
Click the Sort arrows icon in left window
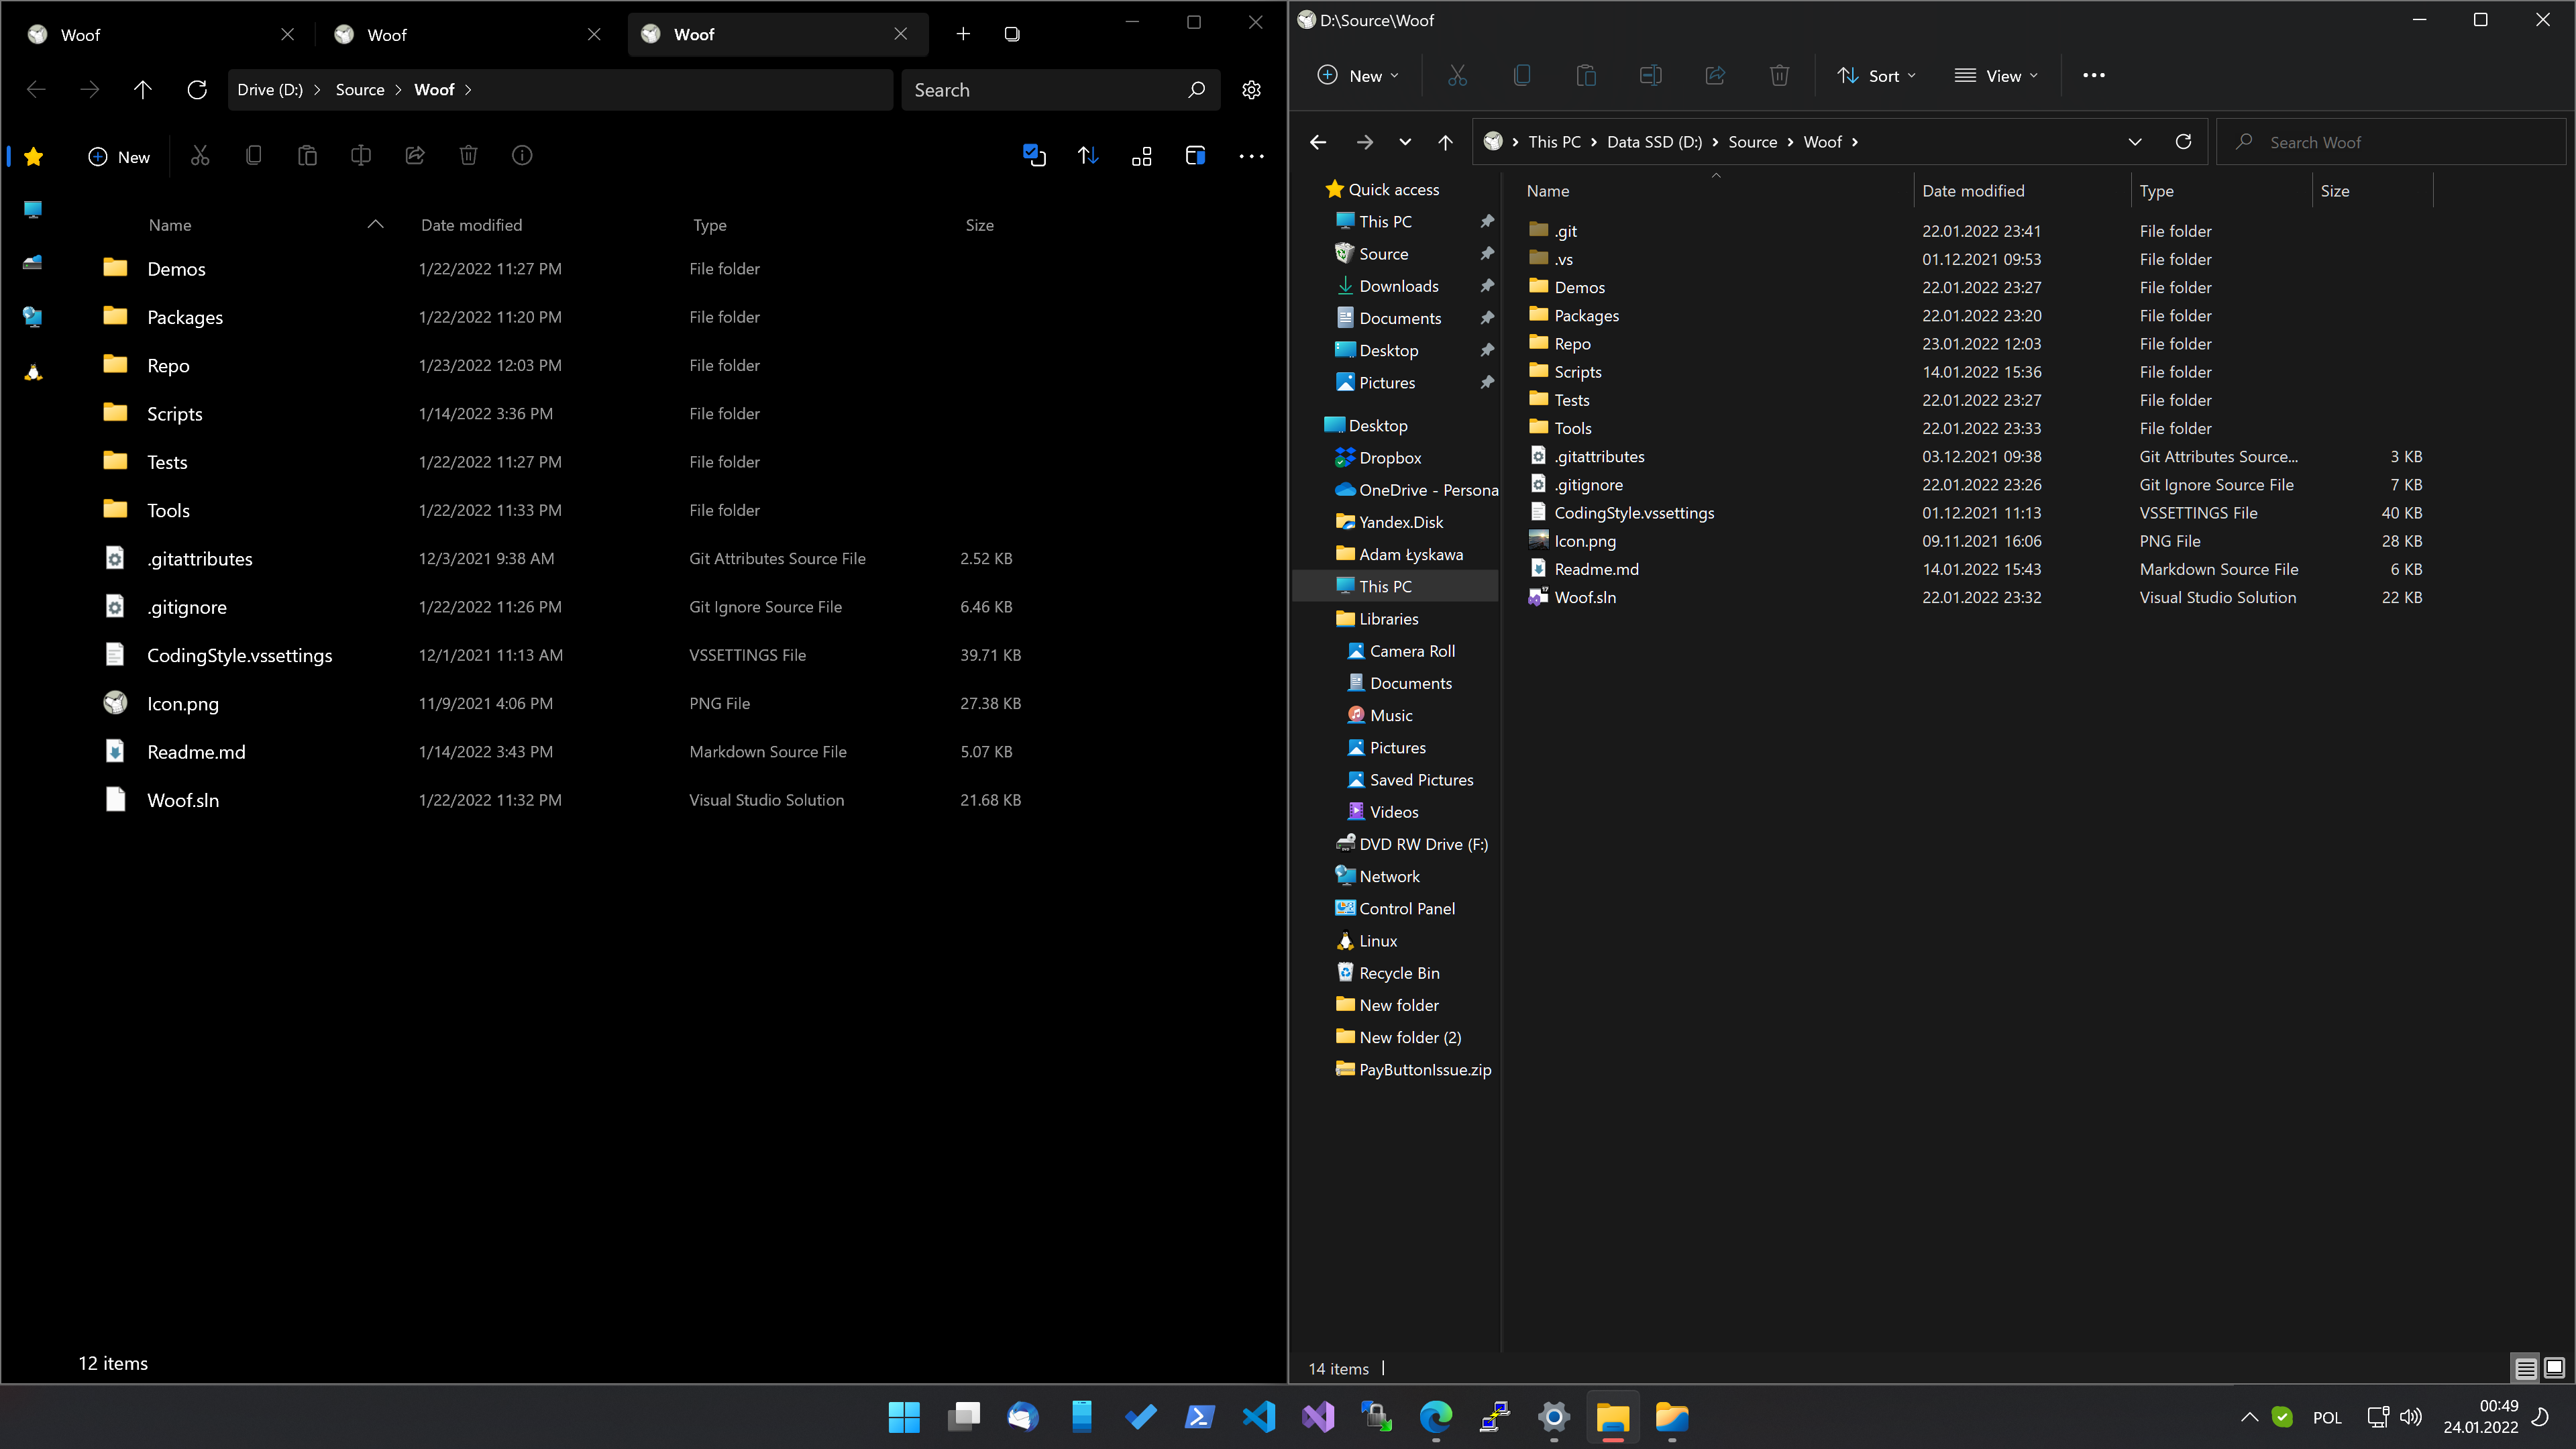tap(1088, 156)
